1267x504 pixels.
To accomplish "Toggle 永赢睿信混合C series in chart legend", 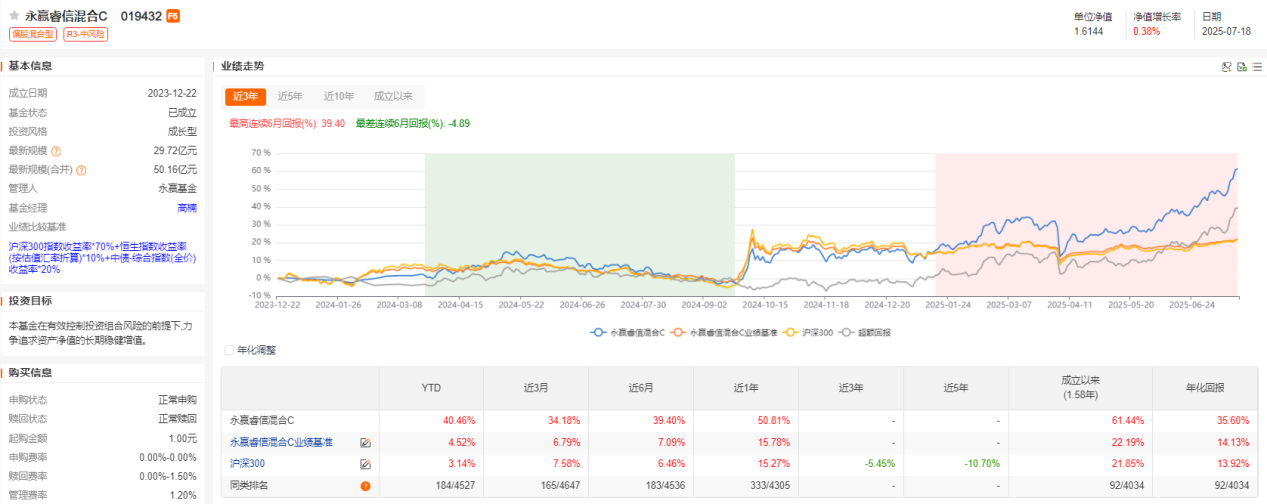I will [628, 331].
